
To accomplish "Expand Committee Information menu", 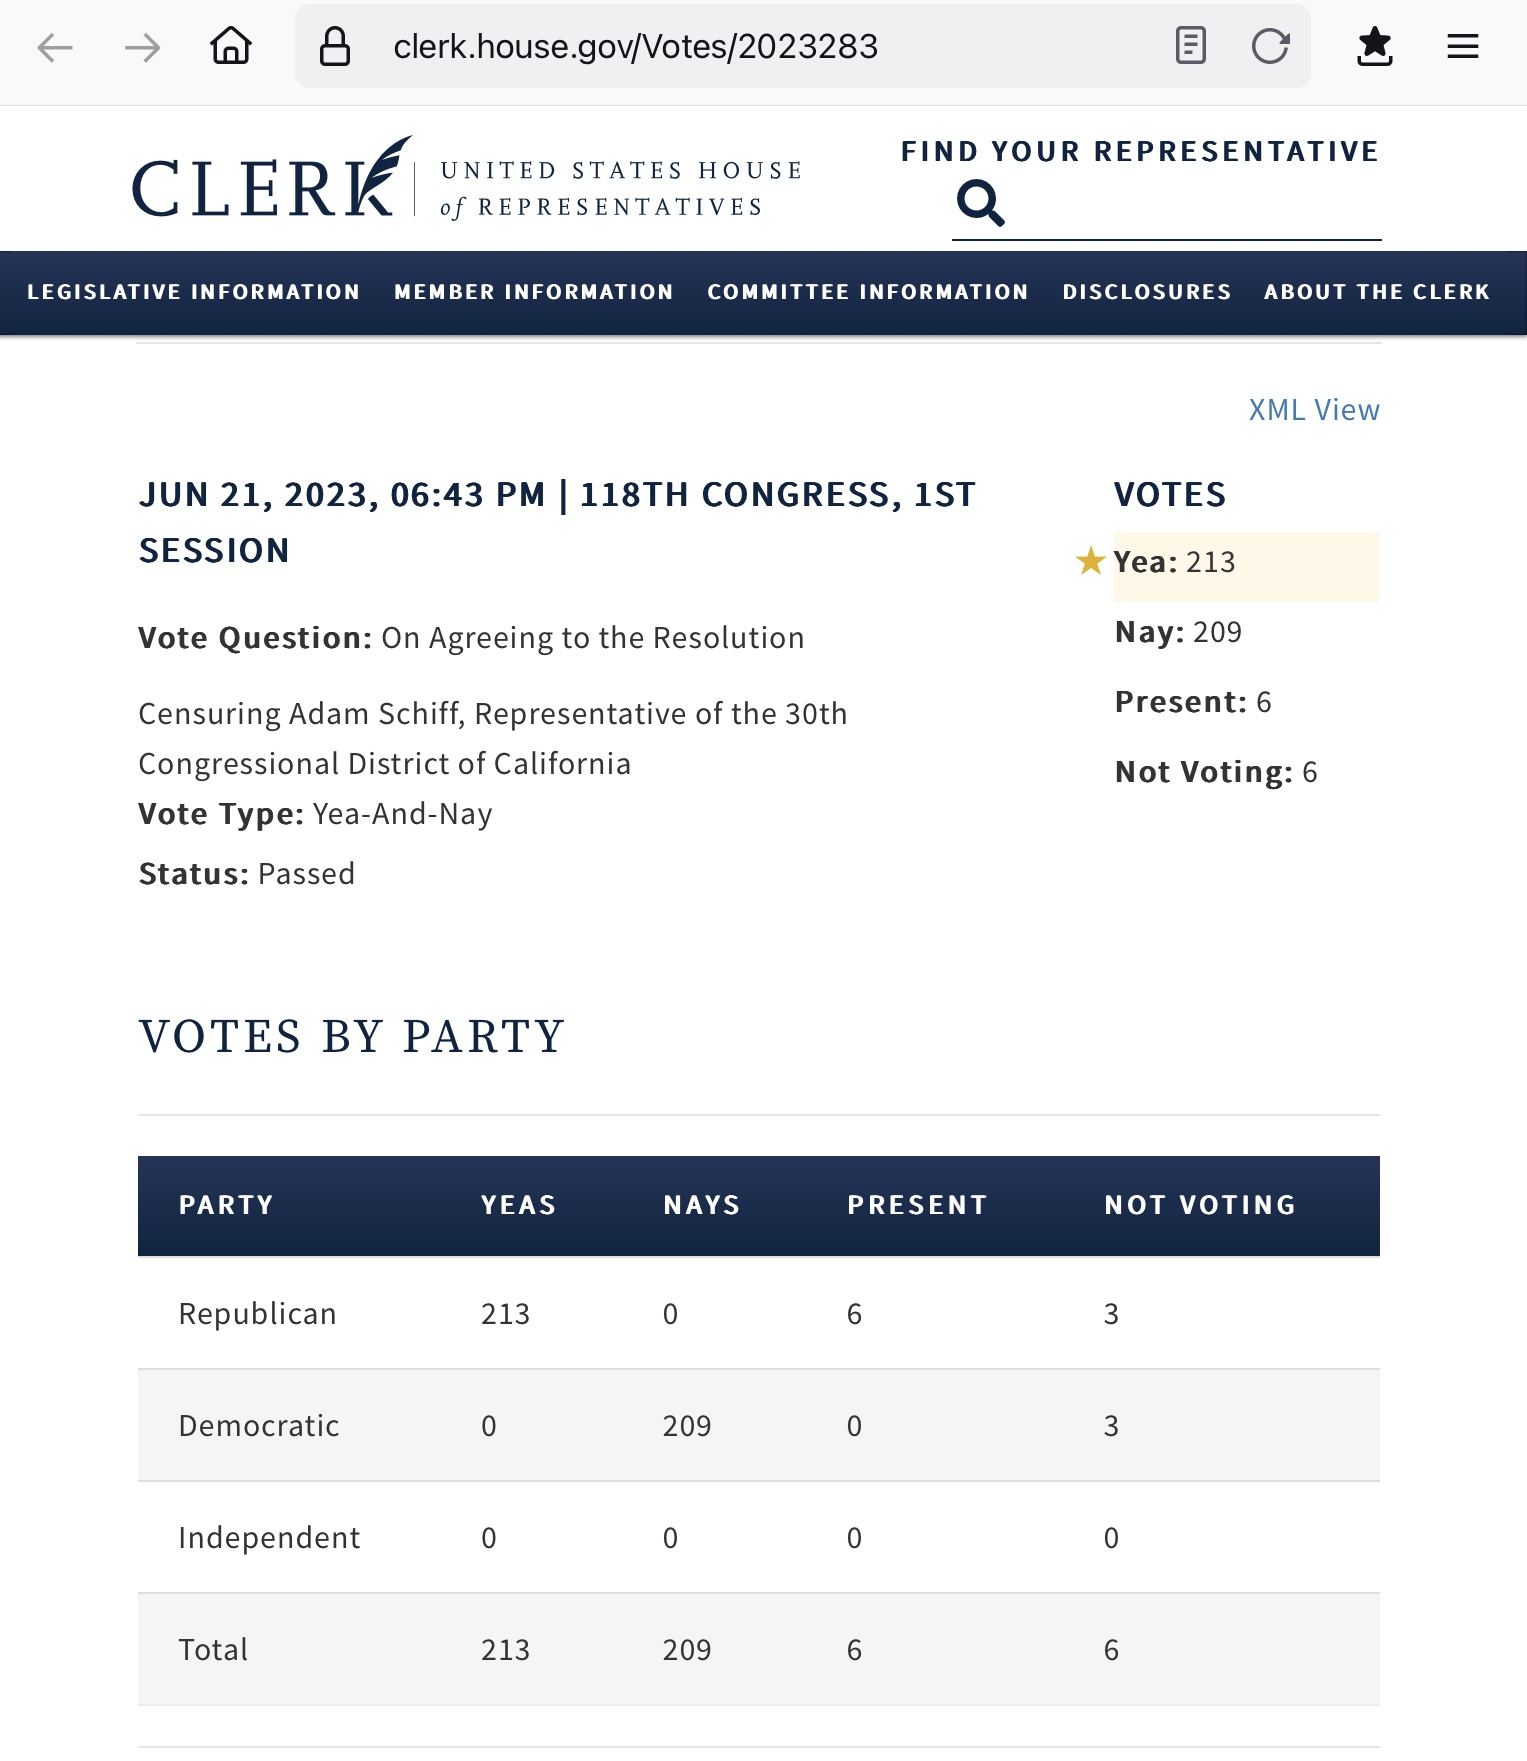I will (x=868, y=292).
